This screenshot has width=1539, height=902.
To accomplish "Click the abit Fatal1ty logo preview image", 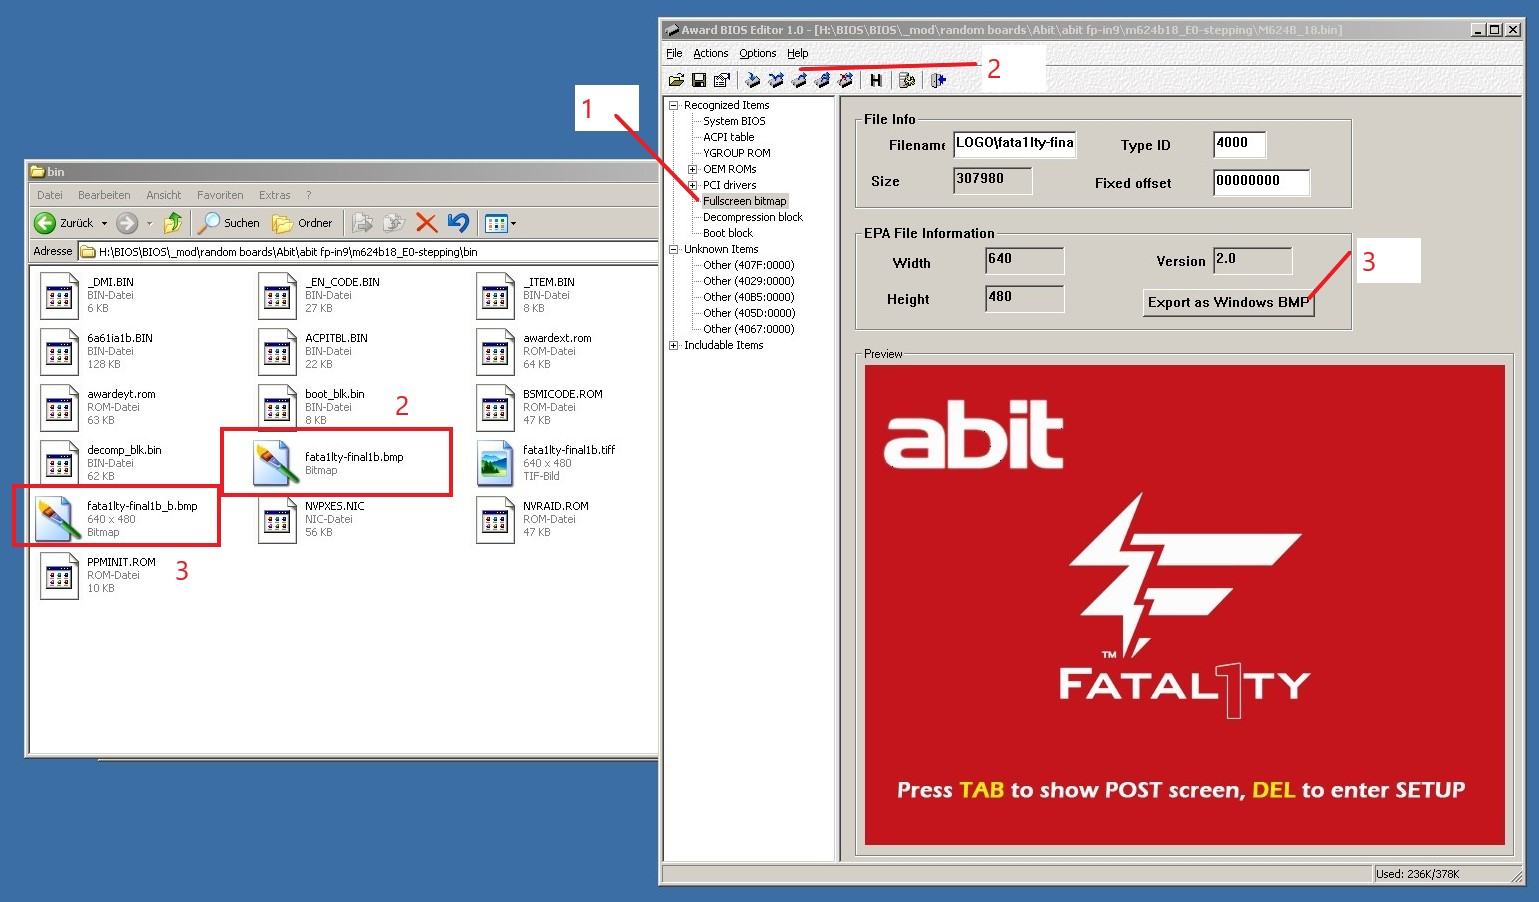I will (1185, 605).
